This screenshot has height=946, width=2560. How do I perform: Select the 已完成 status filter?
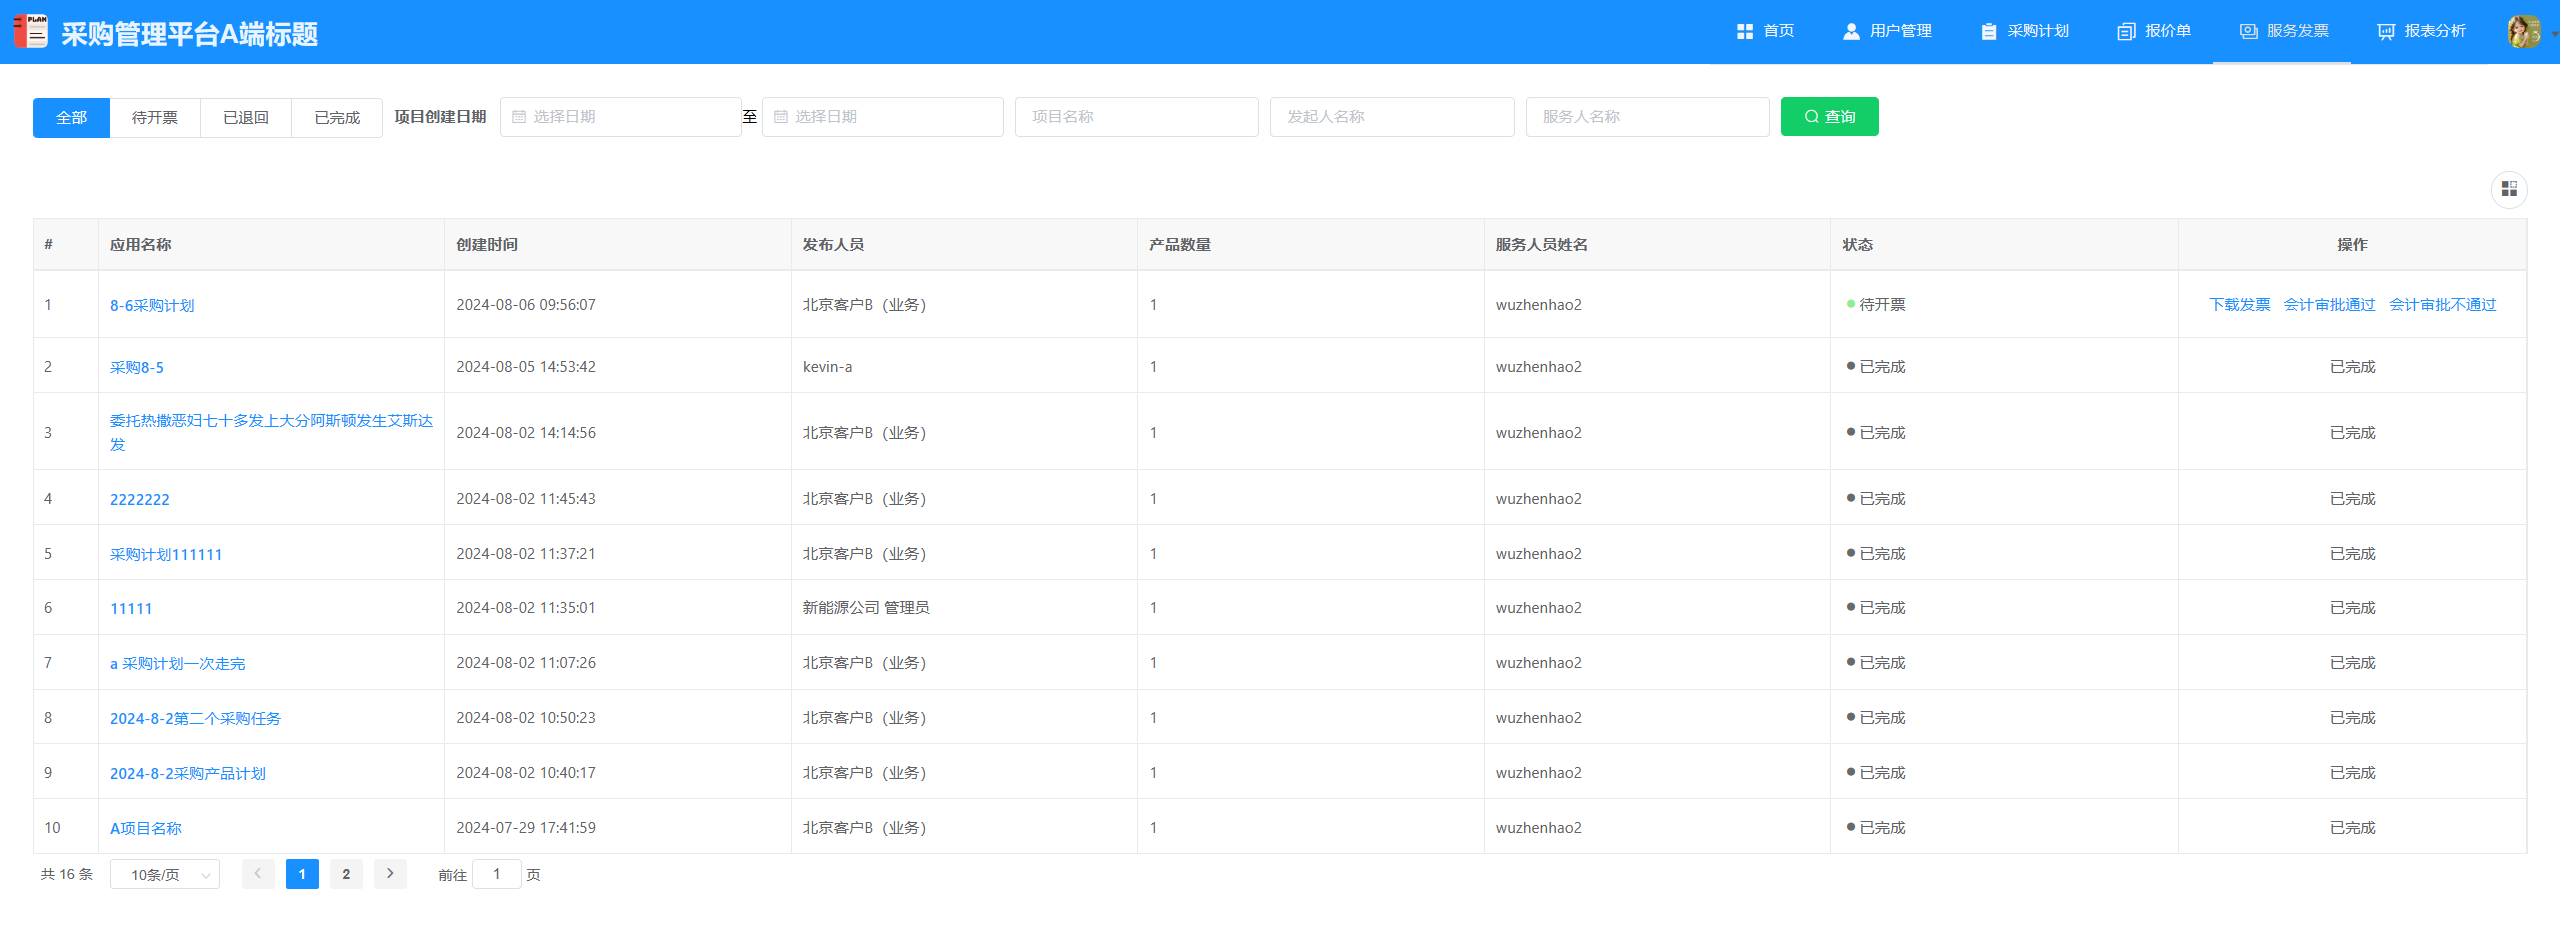(337, 118)
